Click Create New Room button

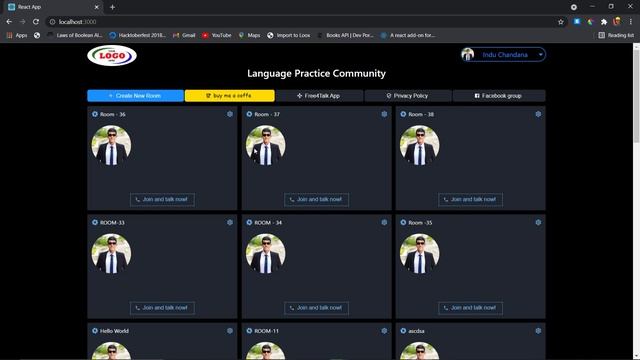pyautogui.click(x=135, y=96)
